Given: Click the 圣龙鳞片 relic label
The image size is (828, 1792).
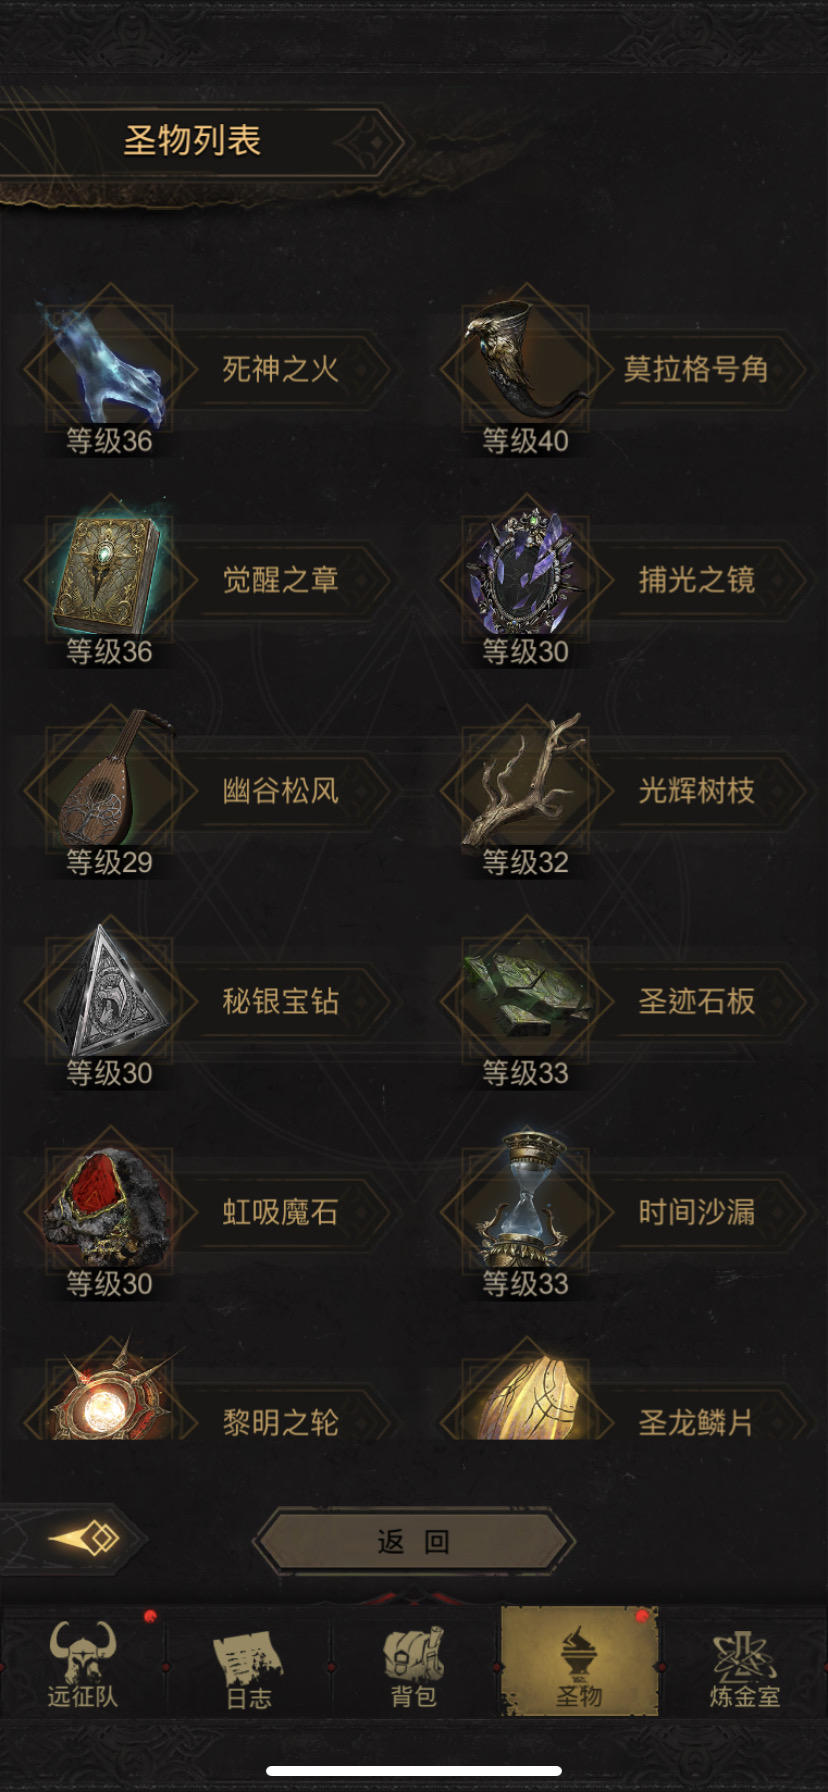Looking at the screenshot, I should [696, 1421].
